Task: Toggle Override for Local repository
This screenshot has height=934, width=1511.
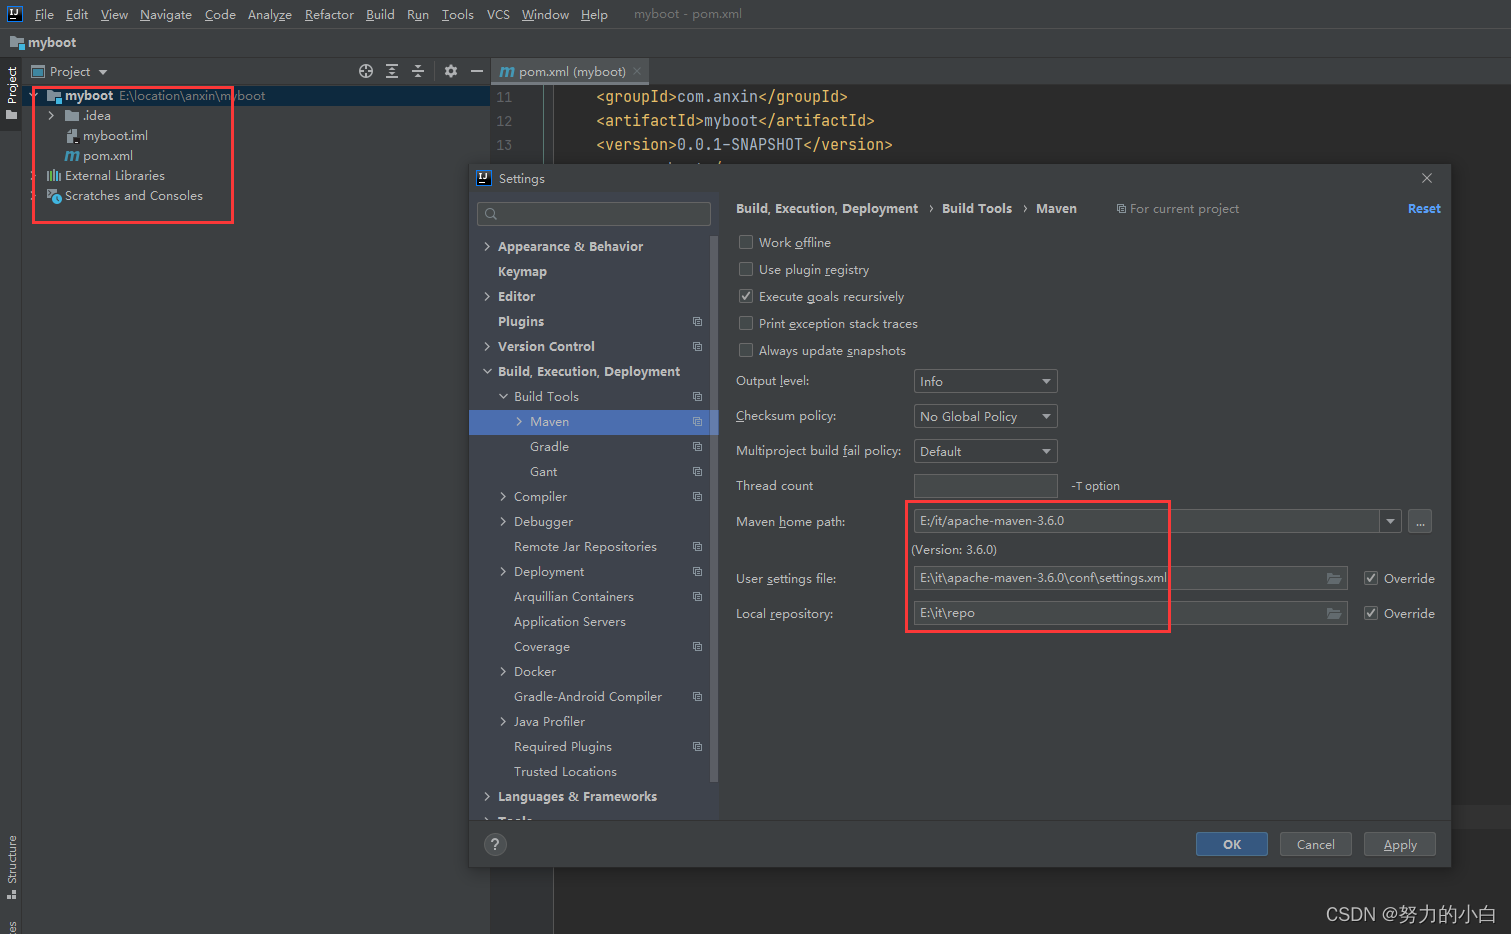Action: click(x=1371, y=613)
